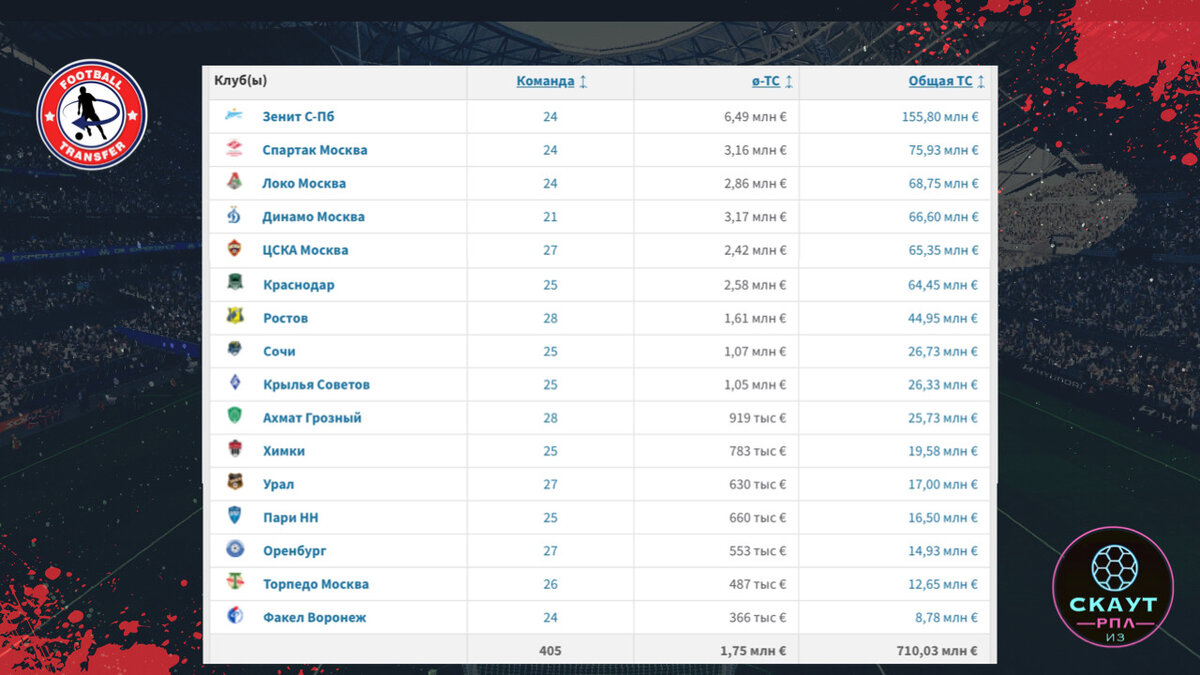Viewport: 1200px width, 675px height.
Task: Select footer average value 1,75 млн €
Action: point(754,650)
